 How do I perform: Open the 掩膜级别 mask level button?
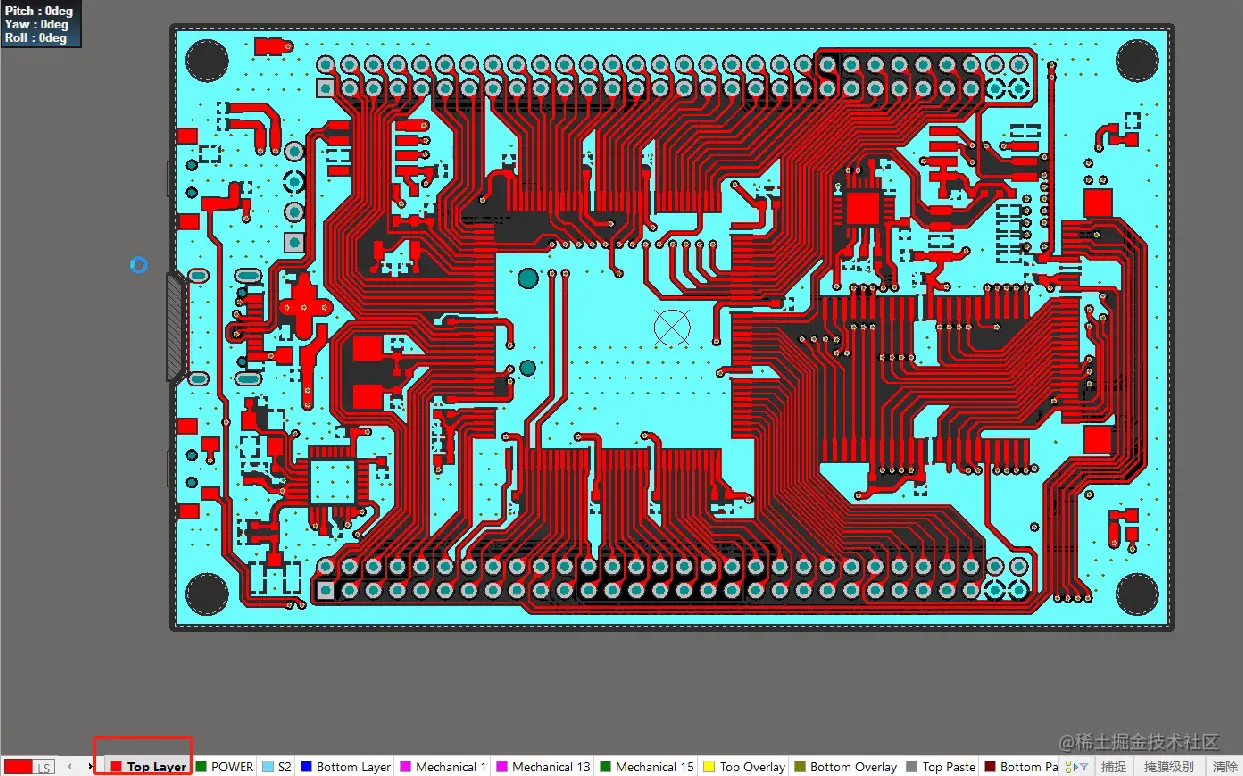pyautogui.click(x=1169, y=767)
